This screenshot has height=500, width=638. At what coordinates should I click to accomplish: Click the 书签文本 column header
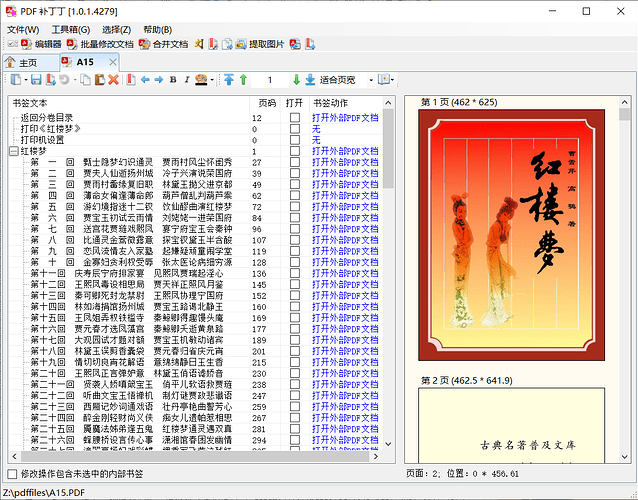pos(129,103)
